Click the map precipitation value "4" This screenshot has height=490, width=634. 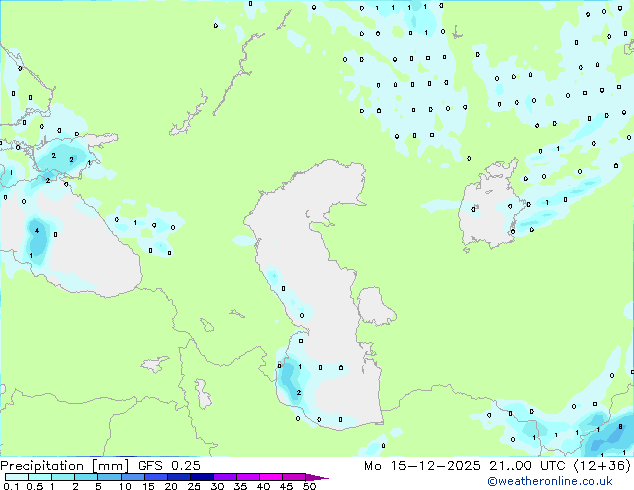point(37,230)
